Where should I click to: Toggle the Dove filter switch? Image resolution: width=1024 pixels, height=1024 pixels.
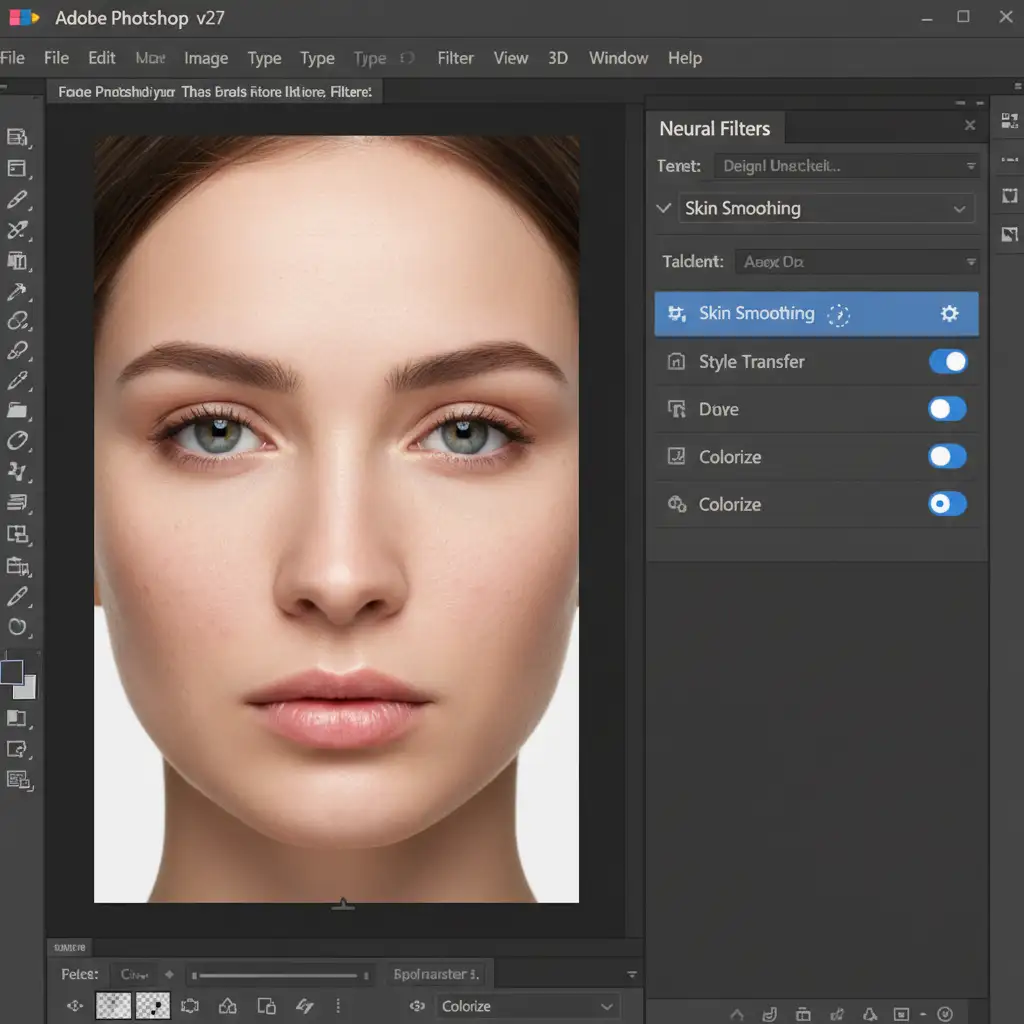(947, 409)
